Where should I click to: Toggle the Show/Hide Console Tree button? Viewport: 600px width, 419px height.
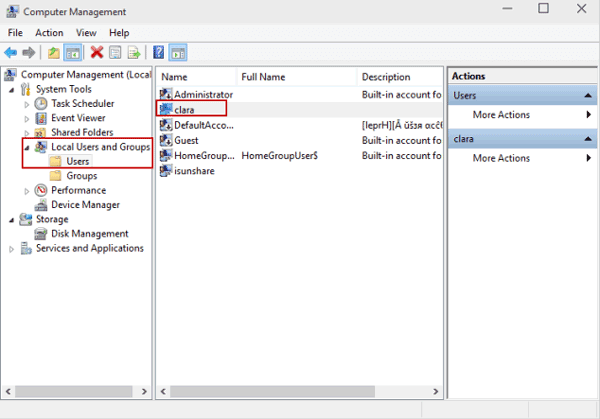73,52
